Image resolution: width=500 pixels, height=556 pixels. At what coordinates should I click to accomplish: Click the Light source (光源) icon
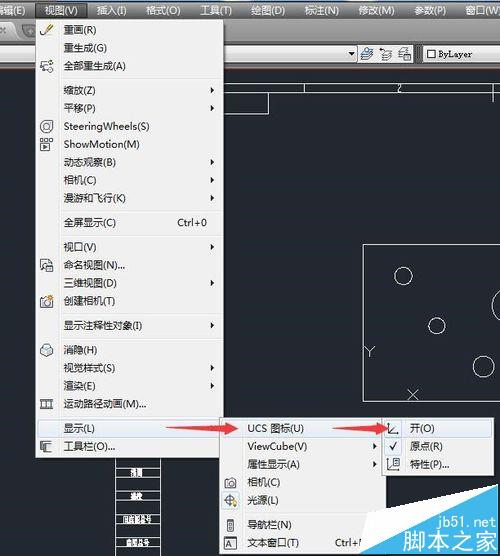click(230, 500)
